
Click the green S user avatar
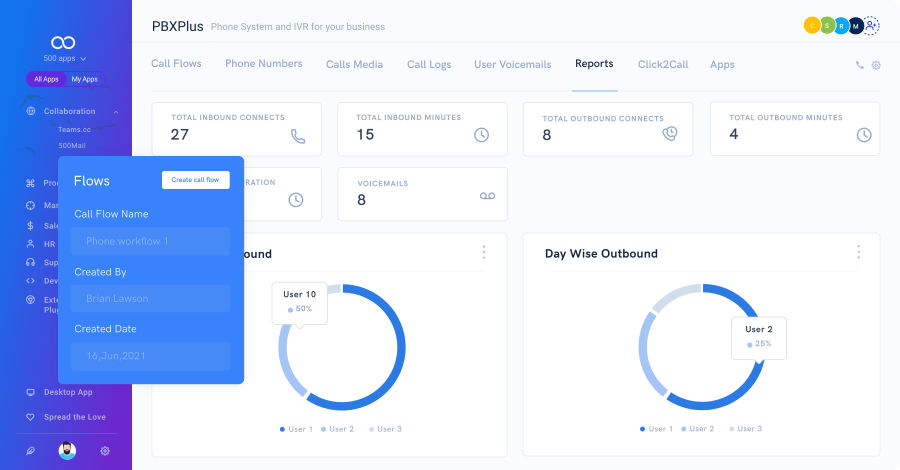point(827,25)
